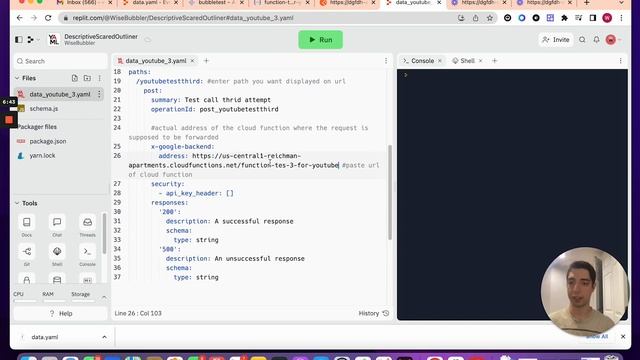Click line 26 address URL text
This screenshot has width=640, height=360.
tap(235, 160)
